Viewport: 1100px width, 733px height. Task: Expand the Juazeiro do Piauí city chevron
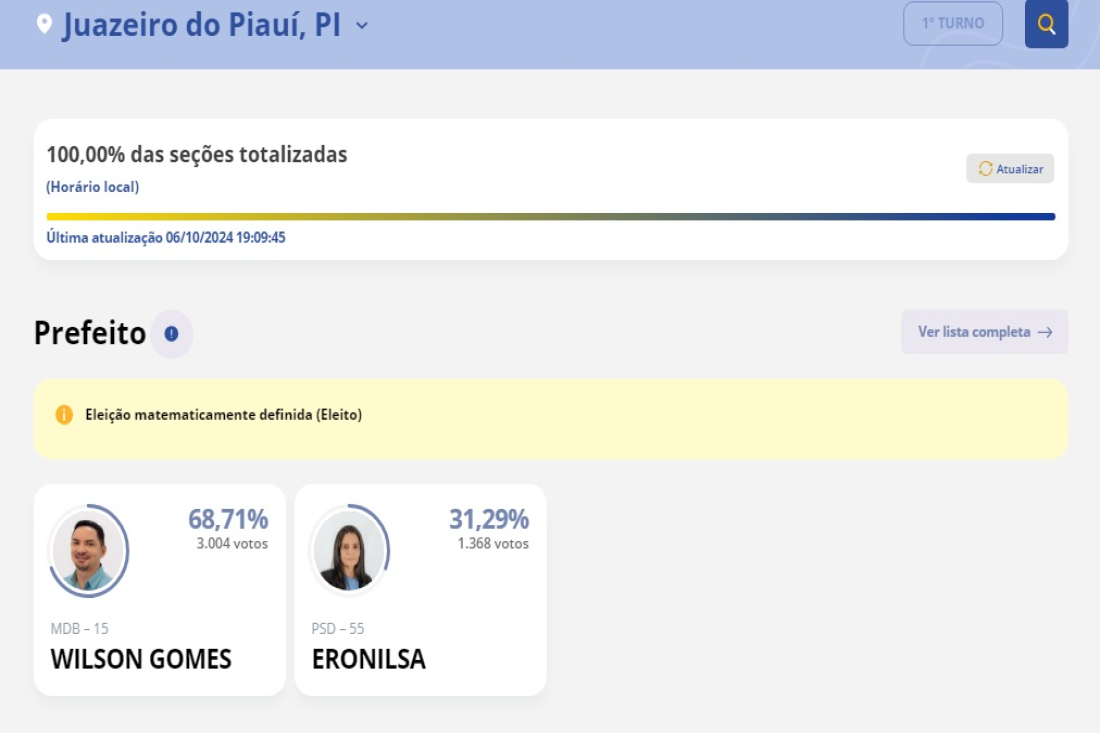click(x=362, y=26)
